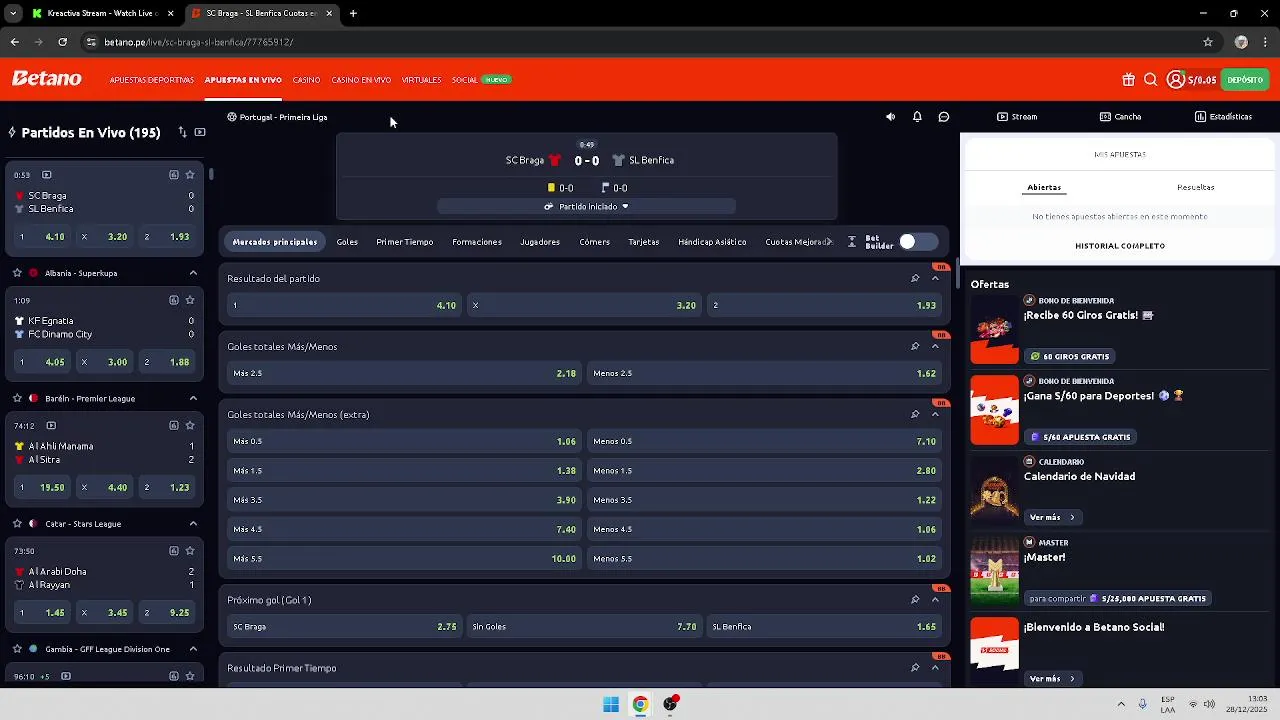This screenshot has height=720, width=1280.
Task: Click Ver más under Calendario de Navidad
Action: (x=1051, y=518)
